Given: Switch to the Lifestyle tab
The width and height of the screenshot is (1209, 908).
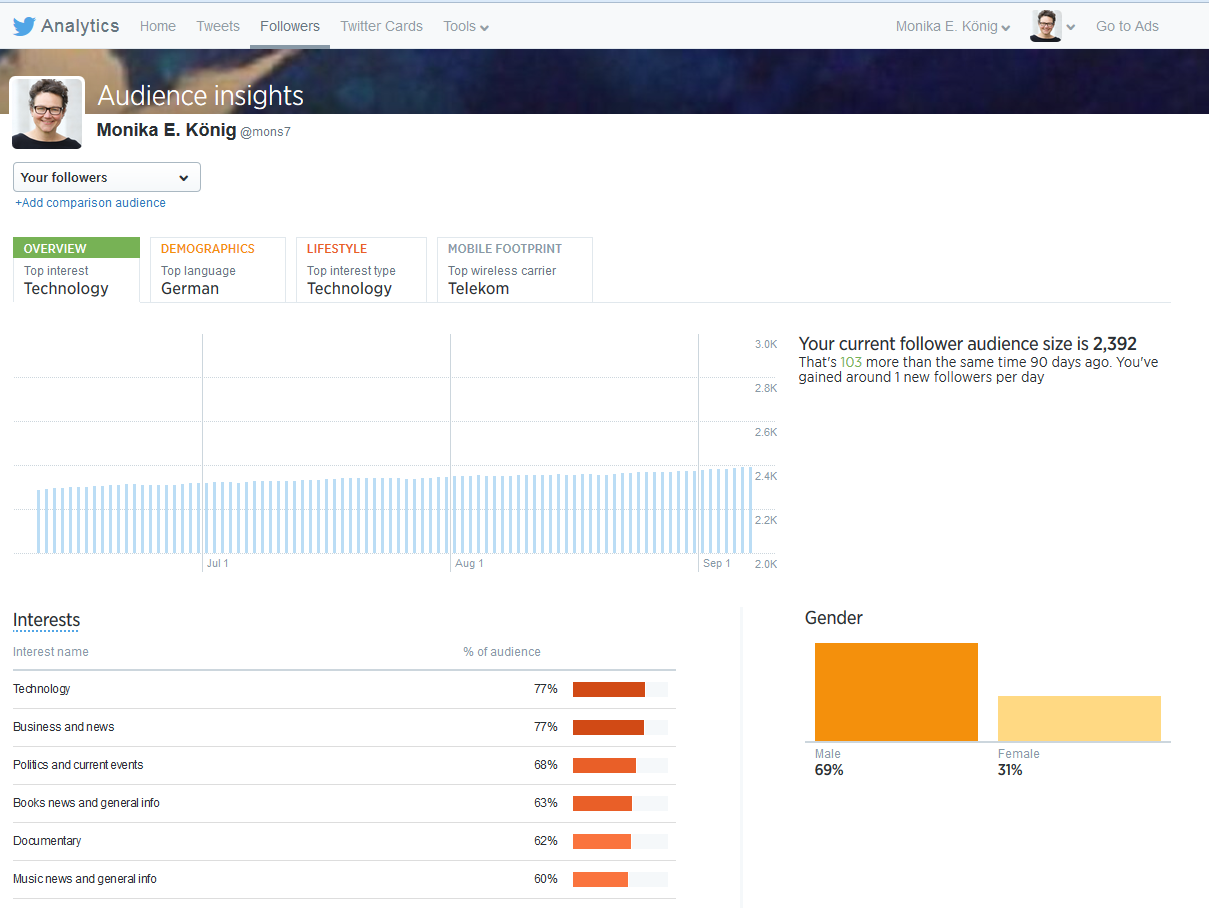Looking at the screenshot, I should coord(361,269).
